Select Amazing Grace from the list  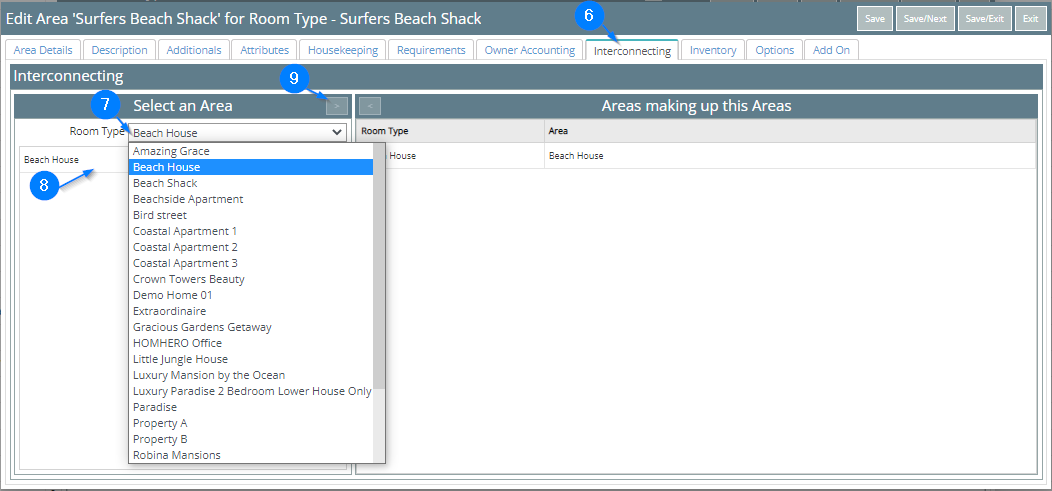point(171,151)
